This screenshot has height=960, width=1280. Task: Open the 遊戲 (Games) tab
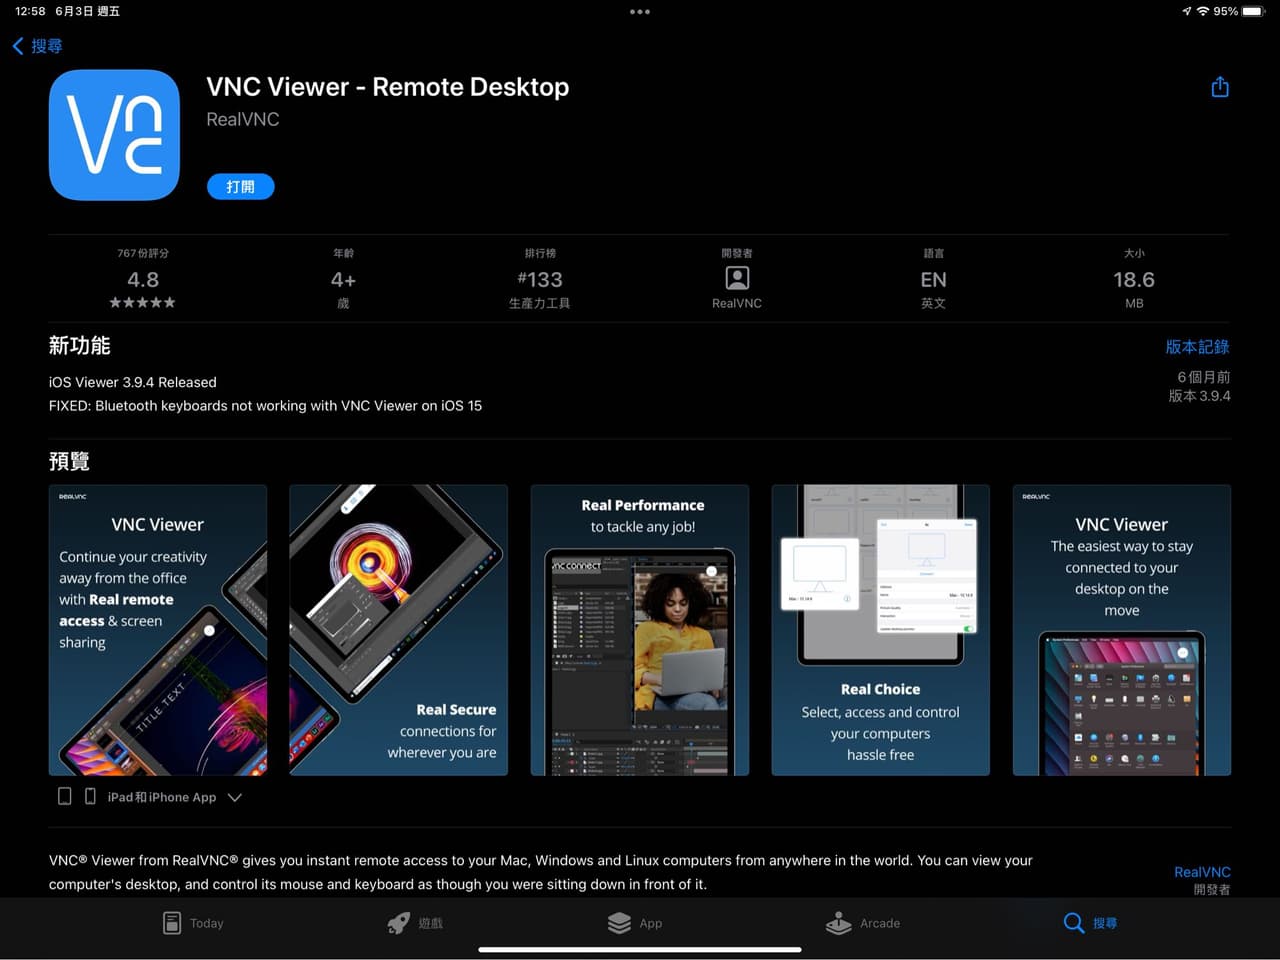click(415, 923)
